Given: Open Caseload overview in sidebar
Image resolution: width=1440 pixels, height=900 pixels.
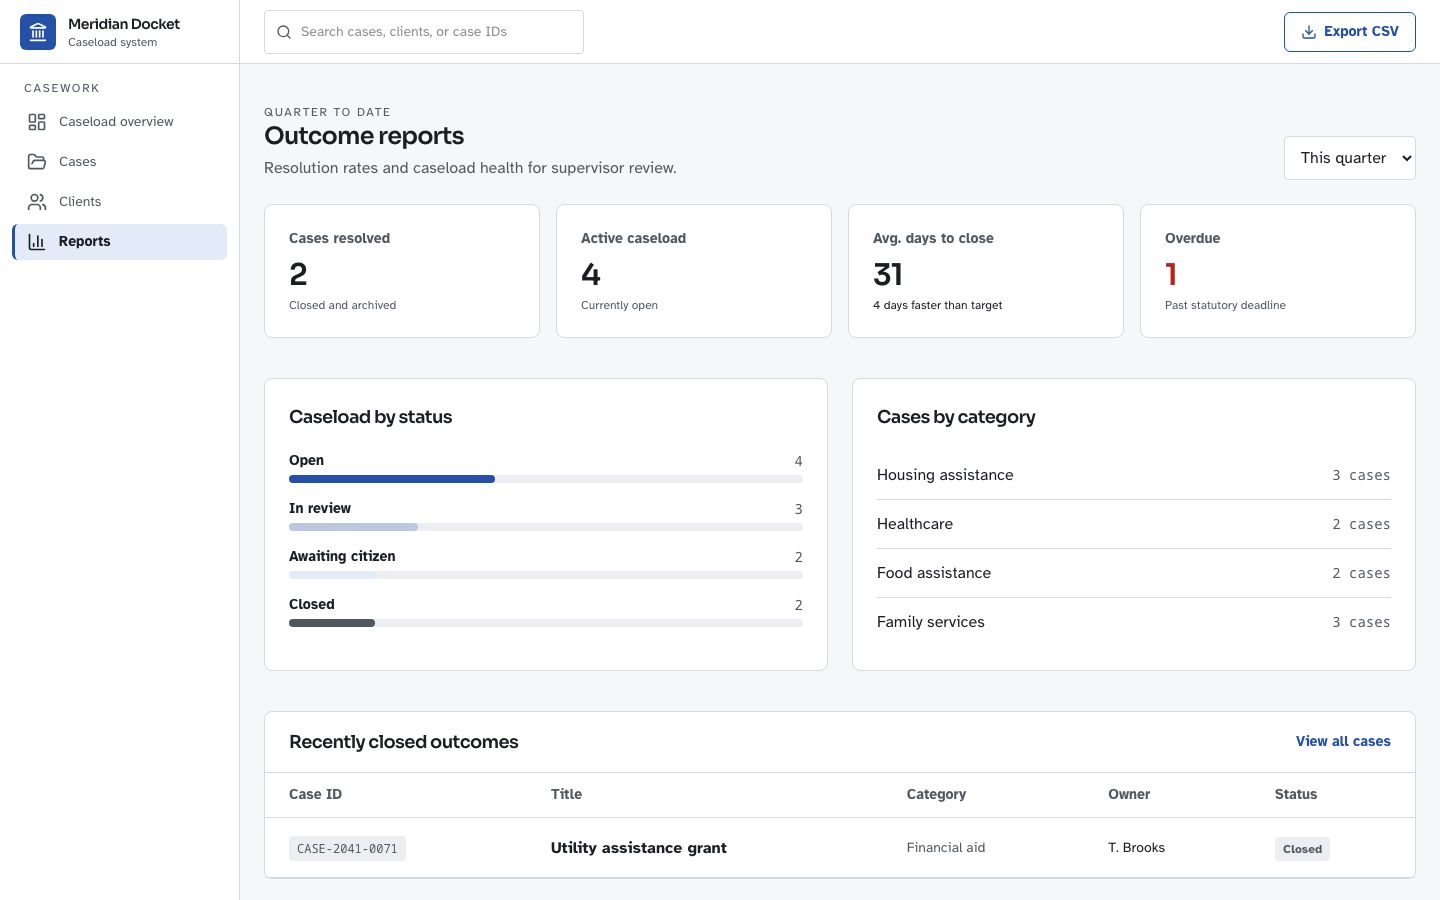Looking at the screenshot, I should pyautogui.click(x=120, y=122).
